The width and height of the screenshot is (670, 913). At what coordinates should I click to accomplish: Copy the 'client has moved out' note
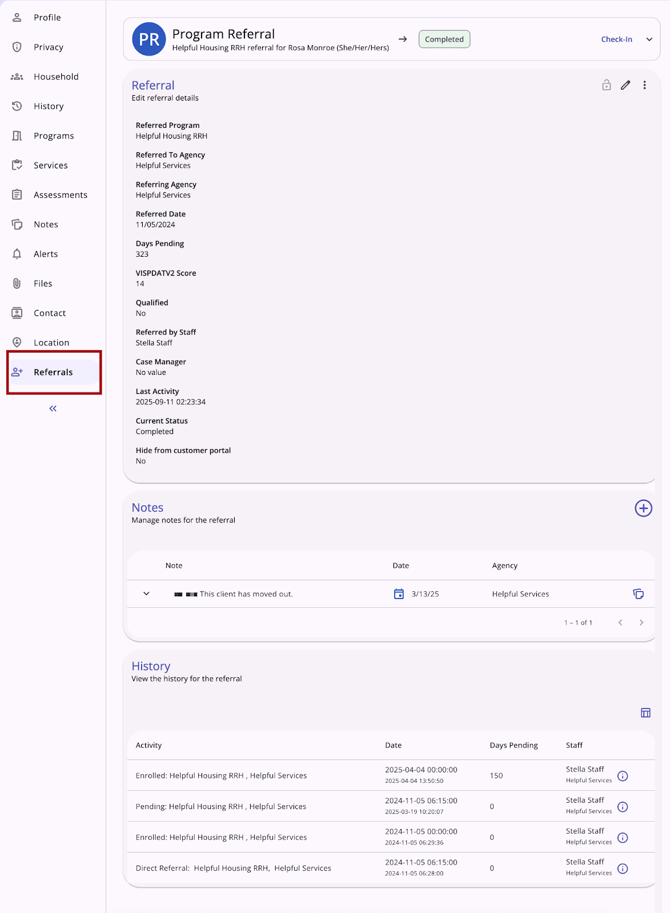point(638,594)
